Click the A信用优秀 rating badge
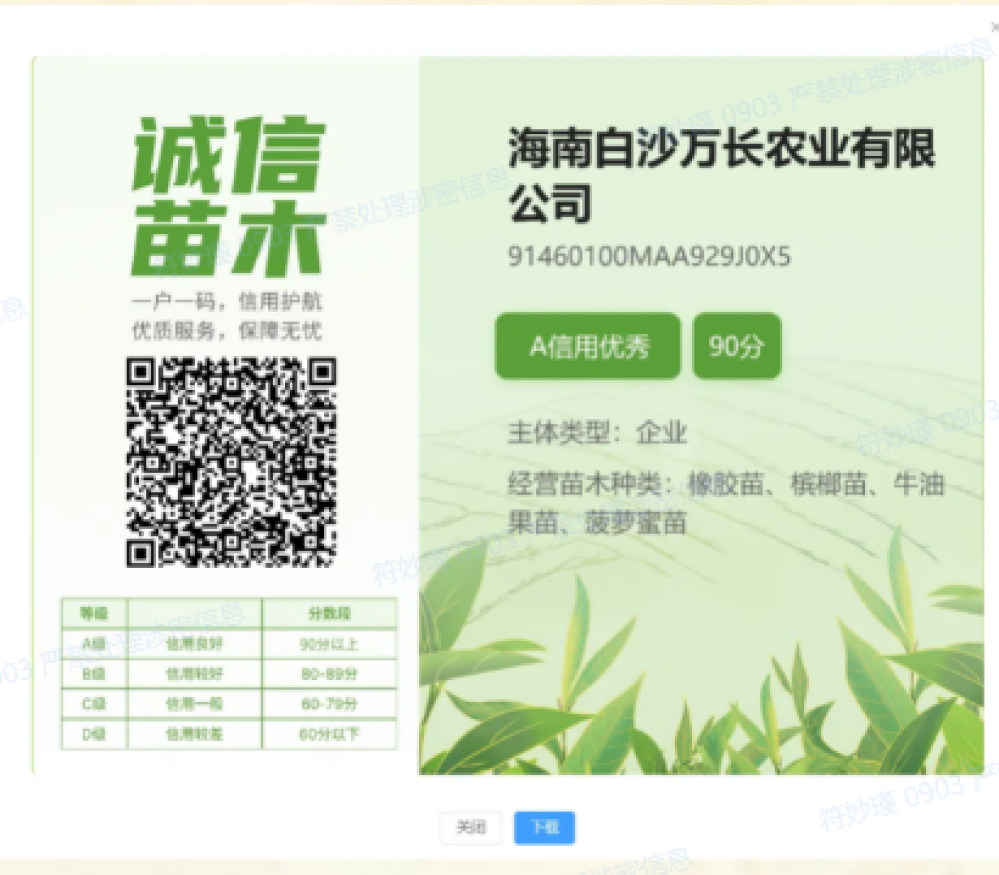The height and width of the screenshot is (875, 999). (587, 346)
